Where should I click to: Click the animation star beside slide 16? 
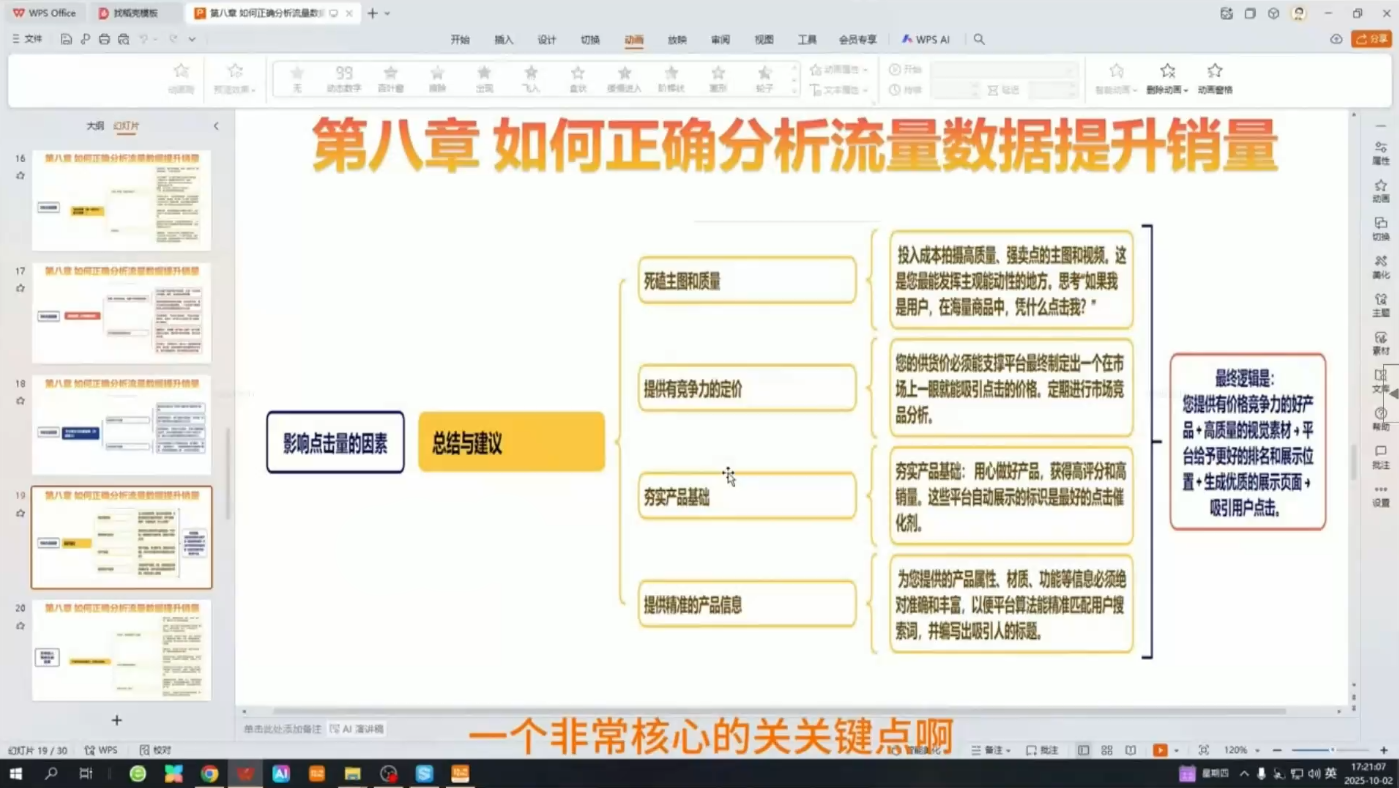pyautogui.click(x=20, y=176)
